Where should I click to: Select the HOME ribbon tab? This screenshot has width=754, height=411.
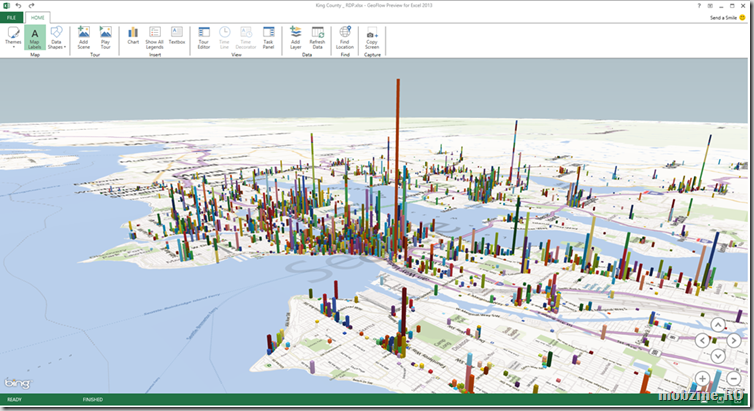coord(38,18)
